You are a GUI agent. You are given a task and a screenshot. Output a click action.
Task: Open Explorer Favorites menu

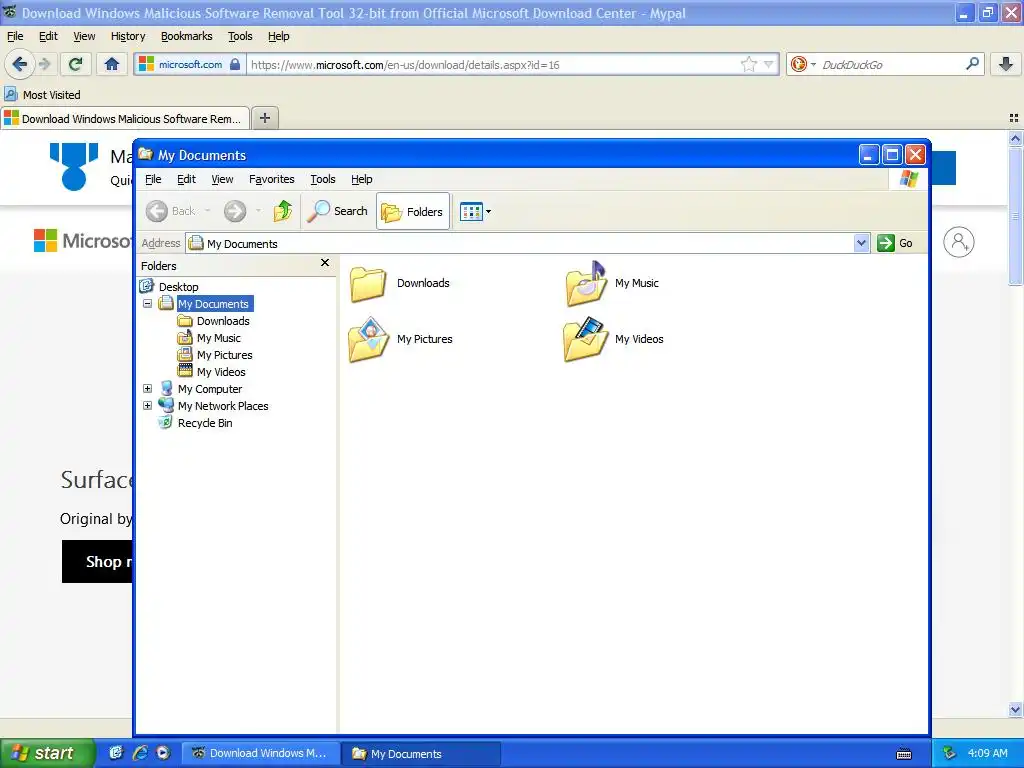pos(272,179)
